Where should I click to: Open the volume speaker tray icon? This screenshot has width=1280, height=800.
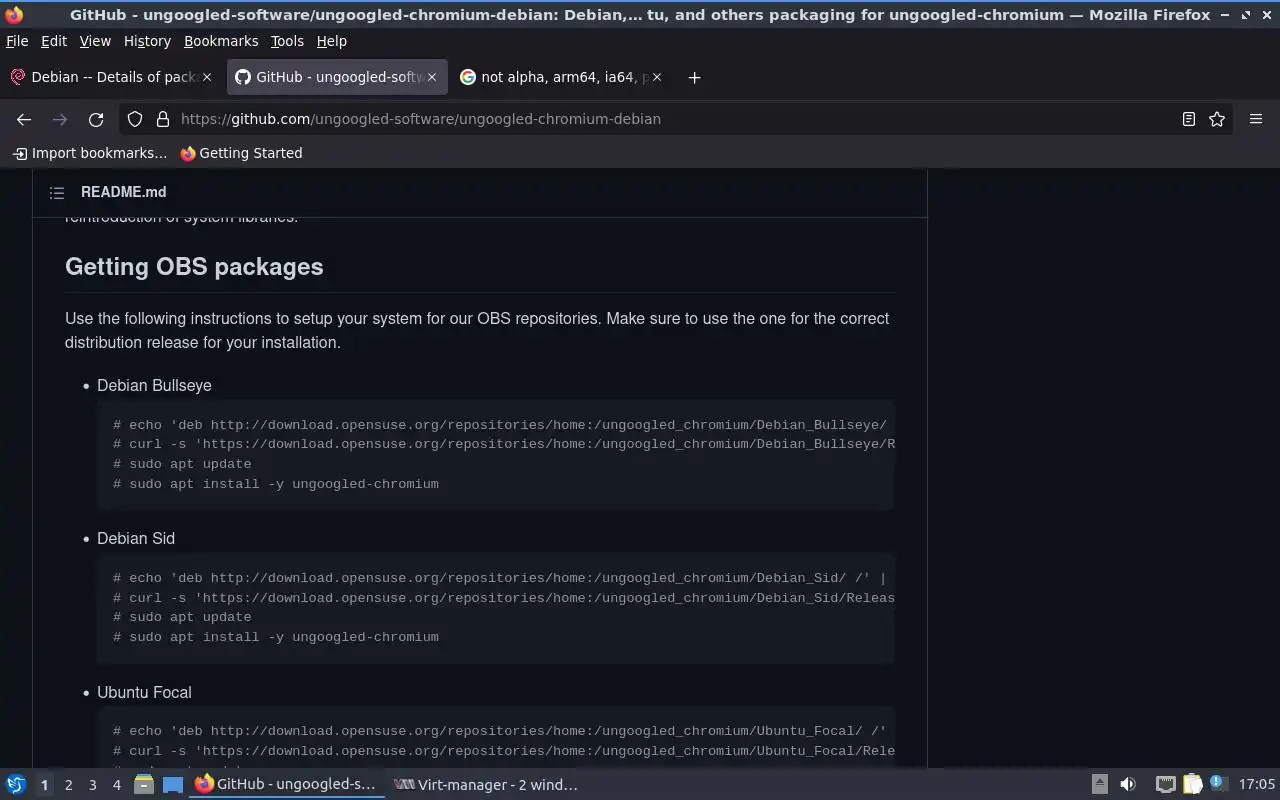[x=1128, y=785]
